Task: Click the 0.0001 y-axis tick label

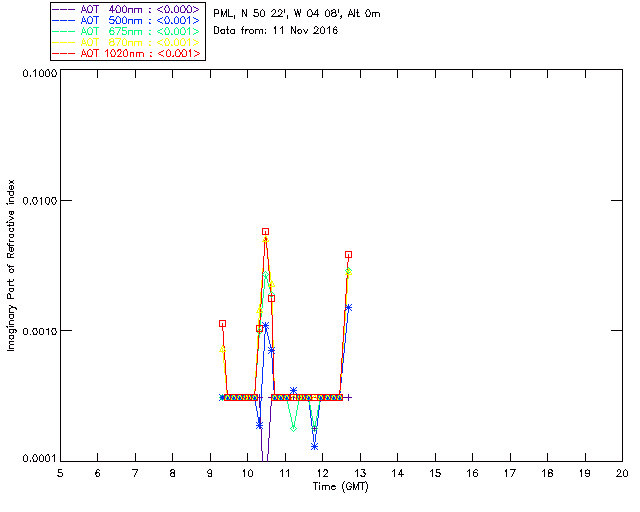Action: tap(39, 458)
